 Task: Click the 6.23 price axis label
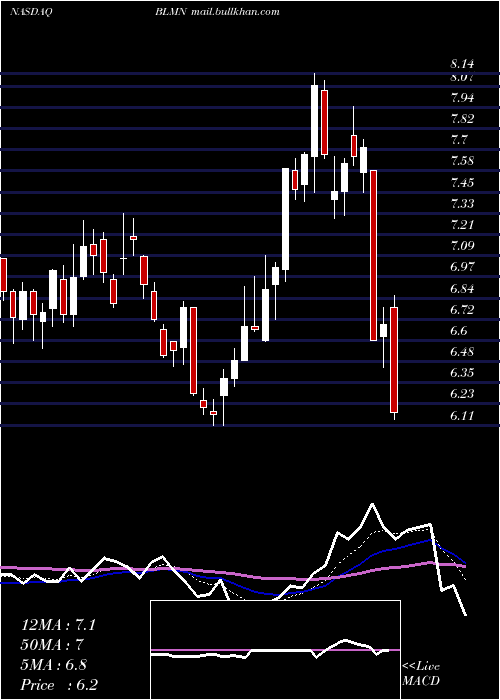462,394
